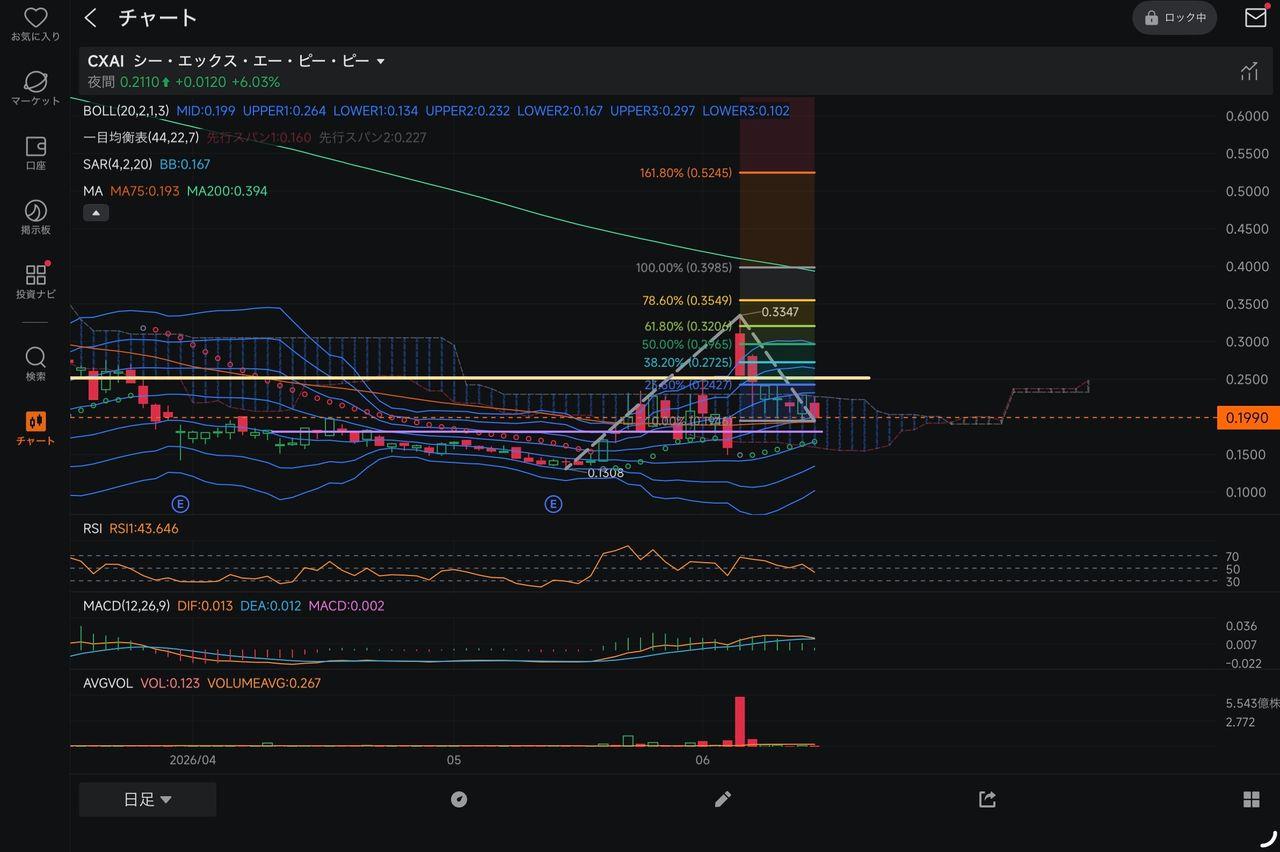Select the RSI1:43.646 indicator value

click(x=144, y=528)
